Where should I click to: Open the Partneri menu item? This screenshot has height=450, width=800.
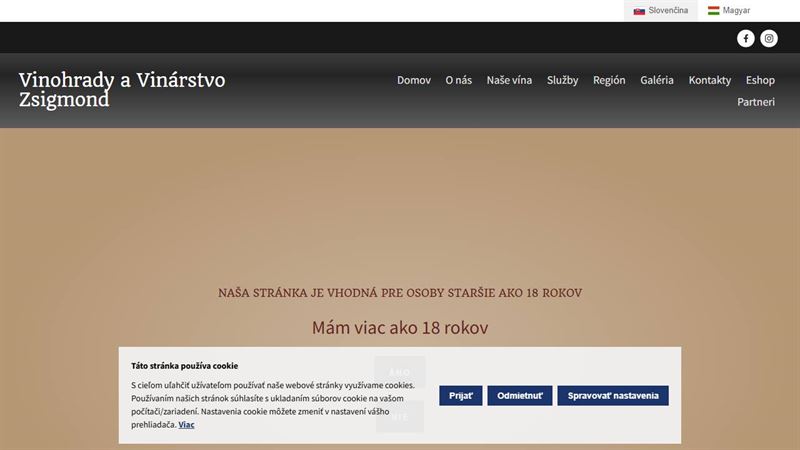[x=756, y=102]
